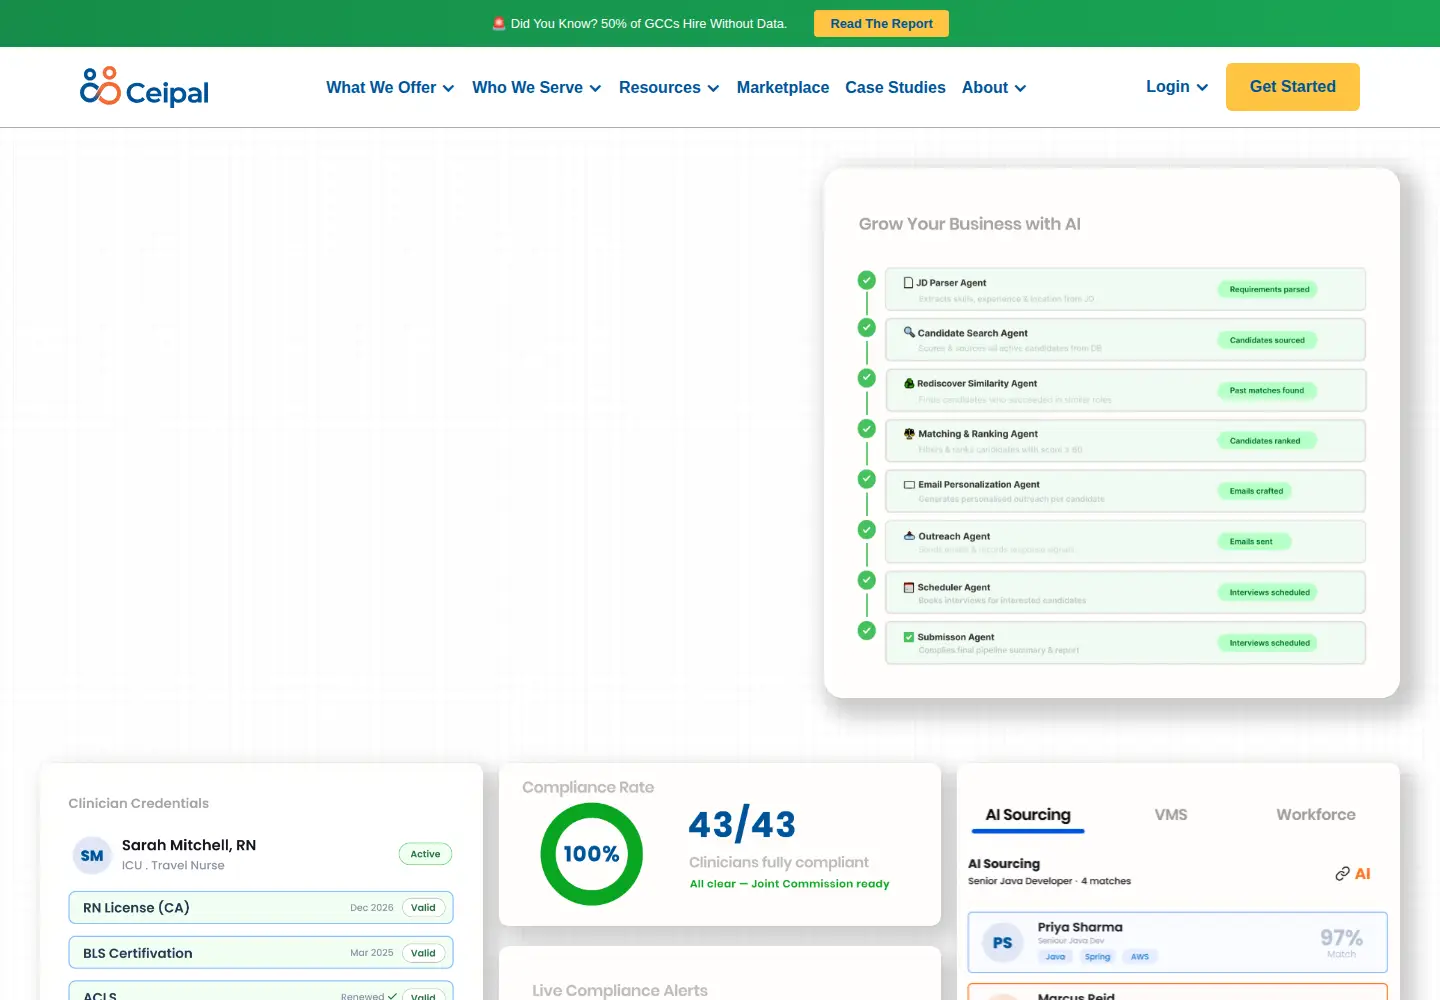Click the 'Grow Your Business with AI' heading
Image resolution: width=1440 pixels, height=1000 pixels.
969,224
